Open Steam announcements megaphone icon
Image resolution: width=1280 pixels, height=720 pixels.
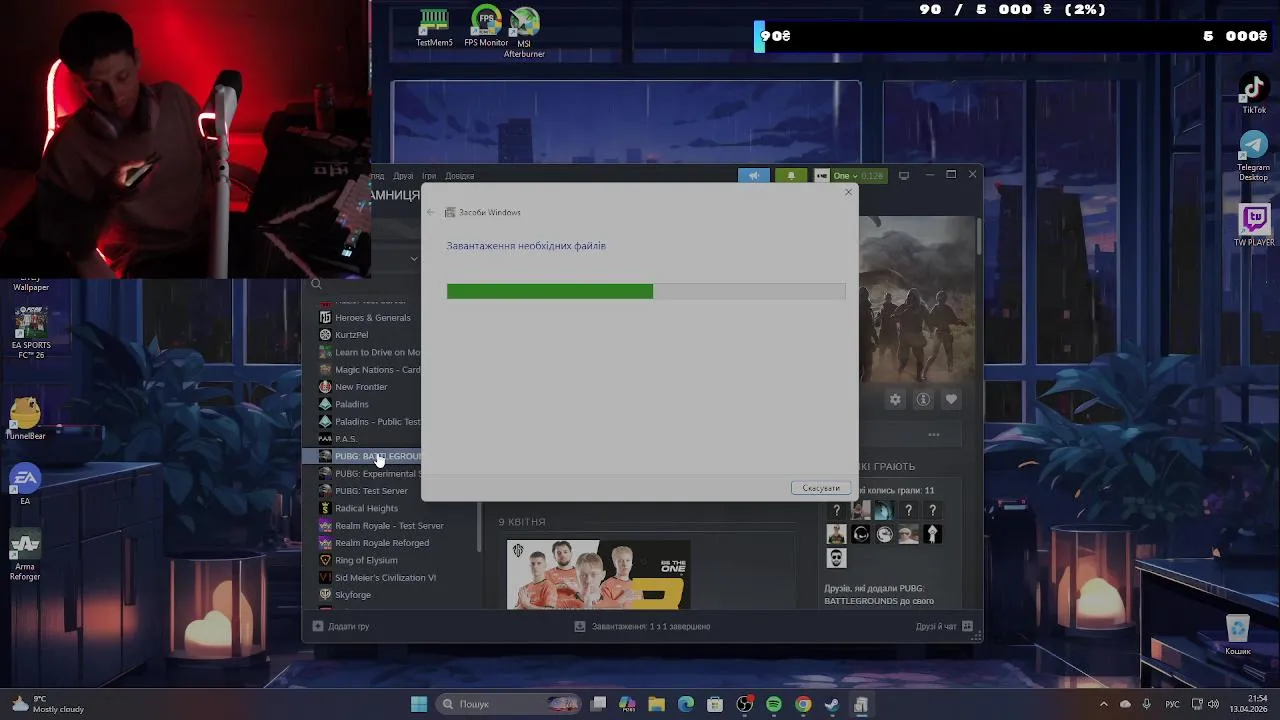pyautogui.click(x=754, y=175)
